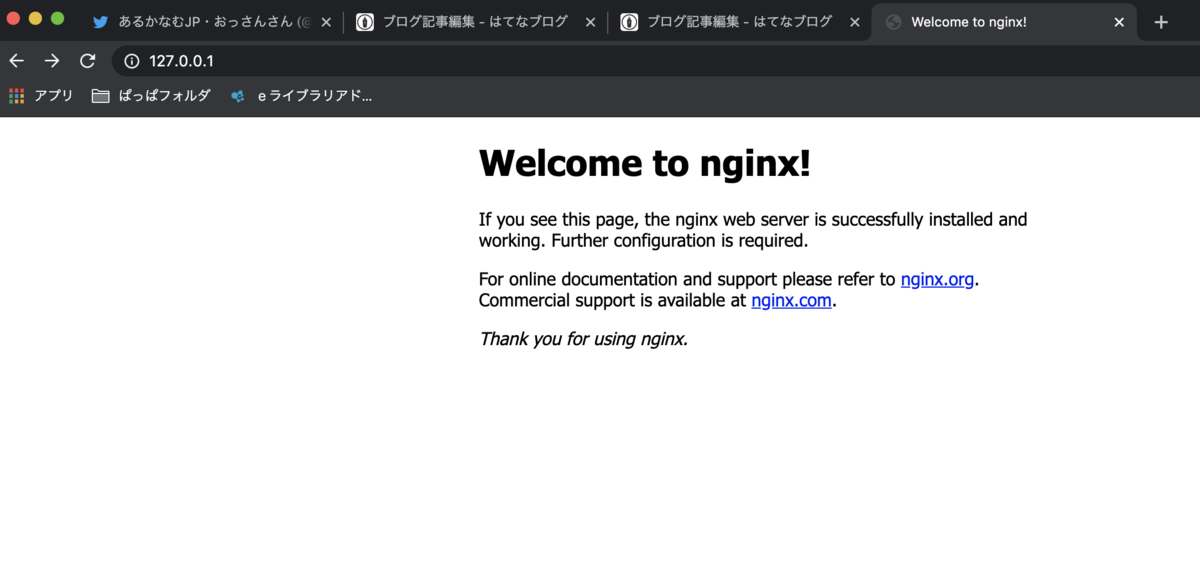1200x583 pixels.
Task: Go back with the browser back arrow
Action: click(17, 61)
